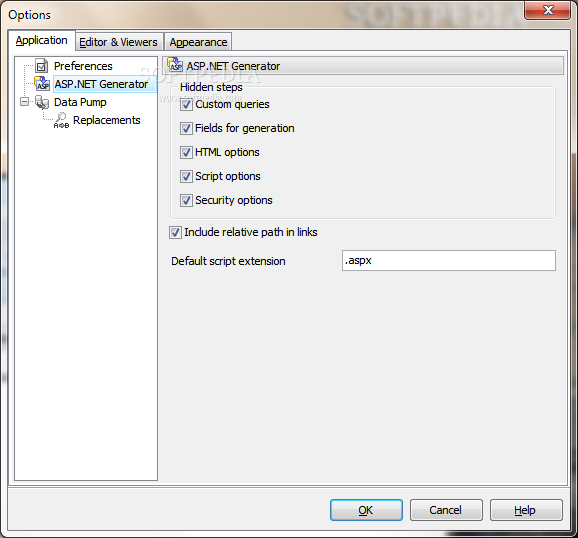This screenshot has height=538, width=578.
Task: Click the Default script extension label
Action: pos(228,261)
